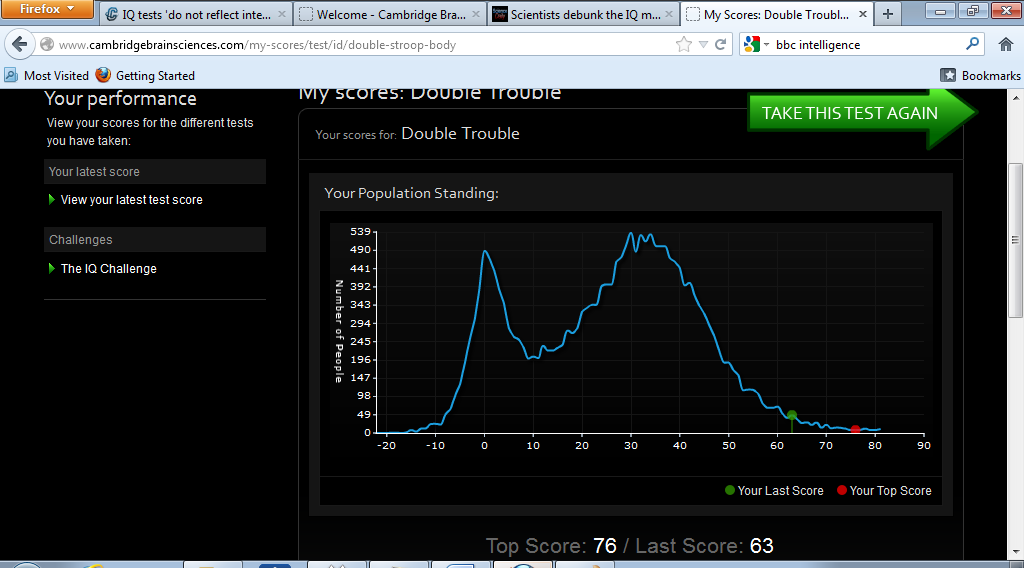This screenshot has height=568, width=1024.
Task: Open the Most Visited bookmarks folder
Action: click(x=46, y=76)
